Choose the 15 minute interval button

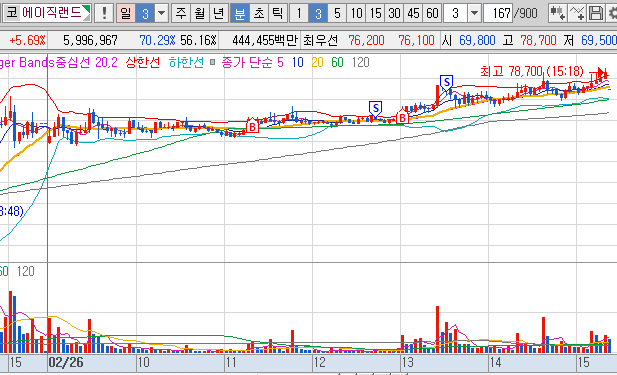coord(375,13)
